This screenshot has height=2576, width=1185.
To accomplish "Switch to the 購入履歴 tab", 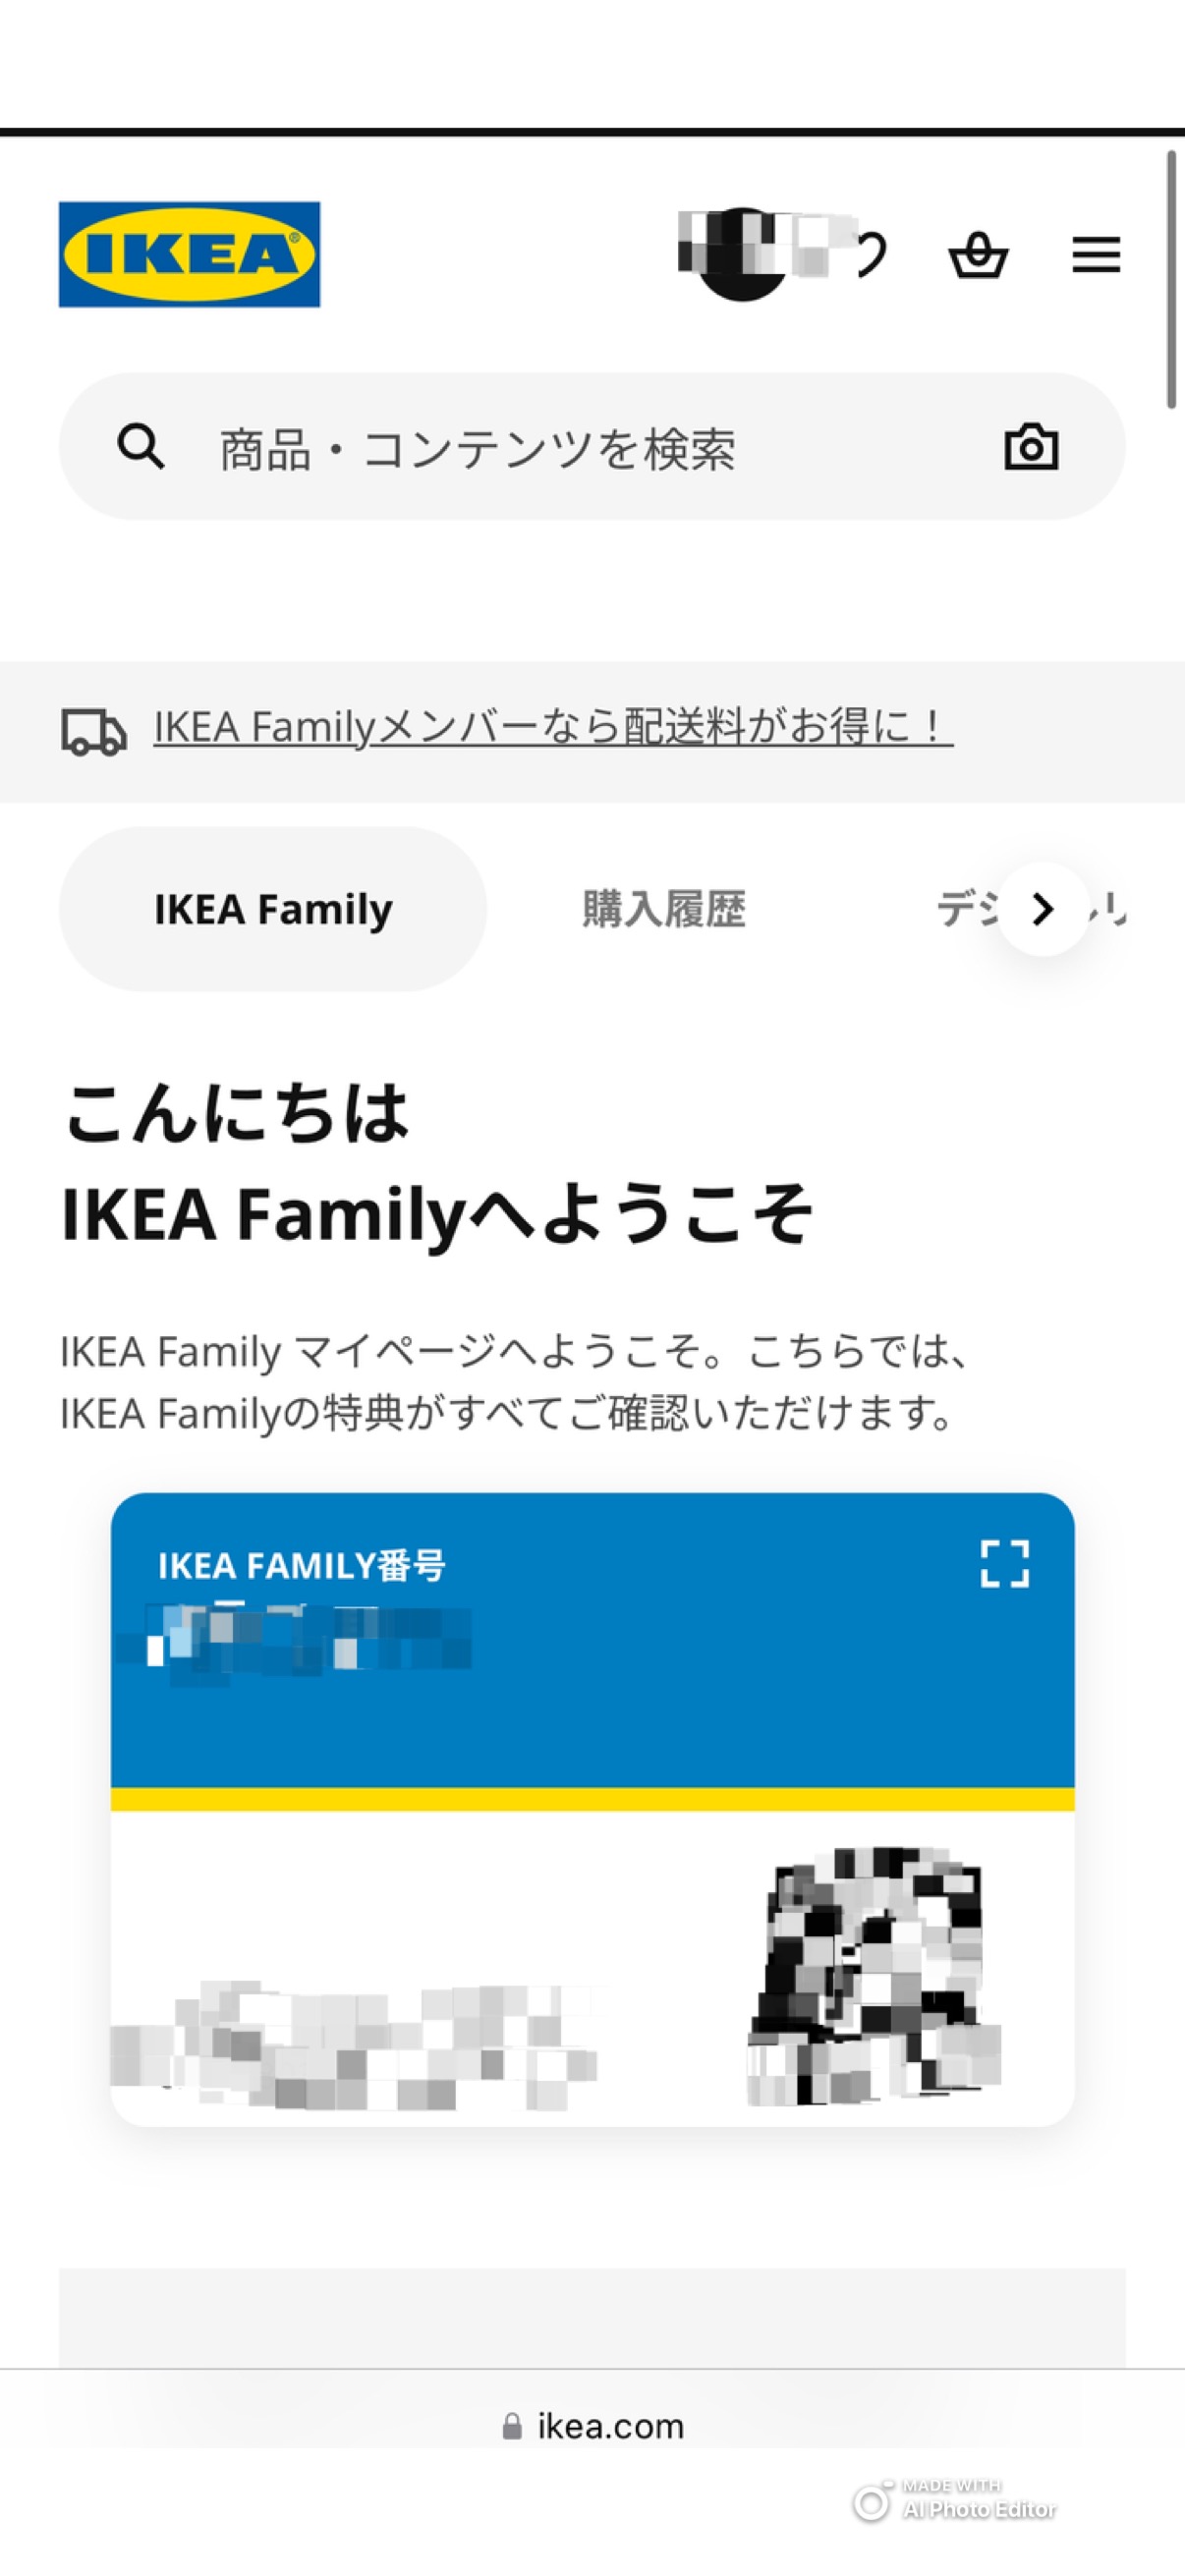I will point(664,909).
